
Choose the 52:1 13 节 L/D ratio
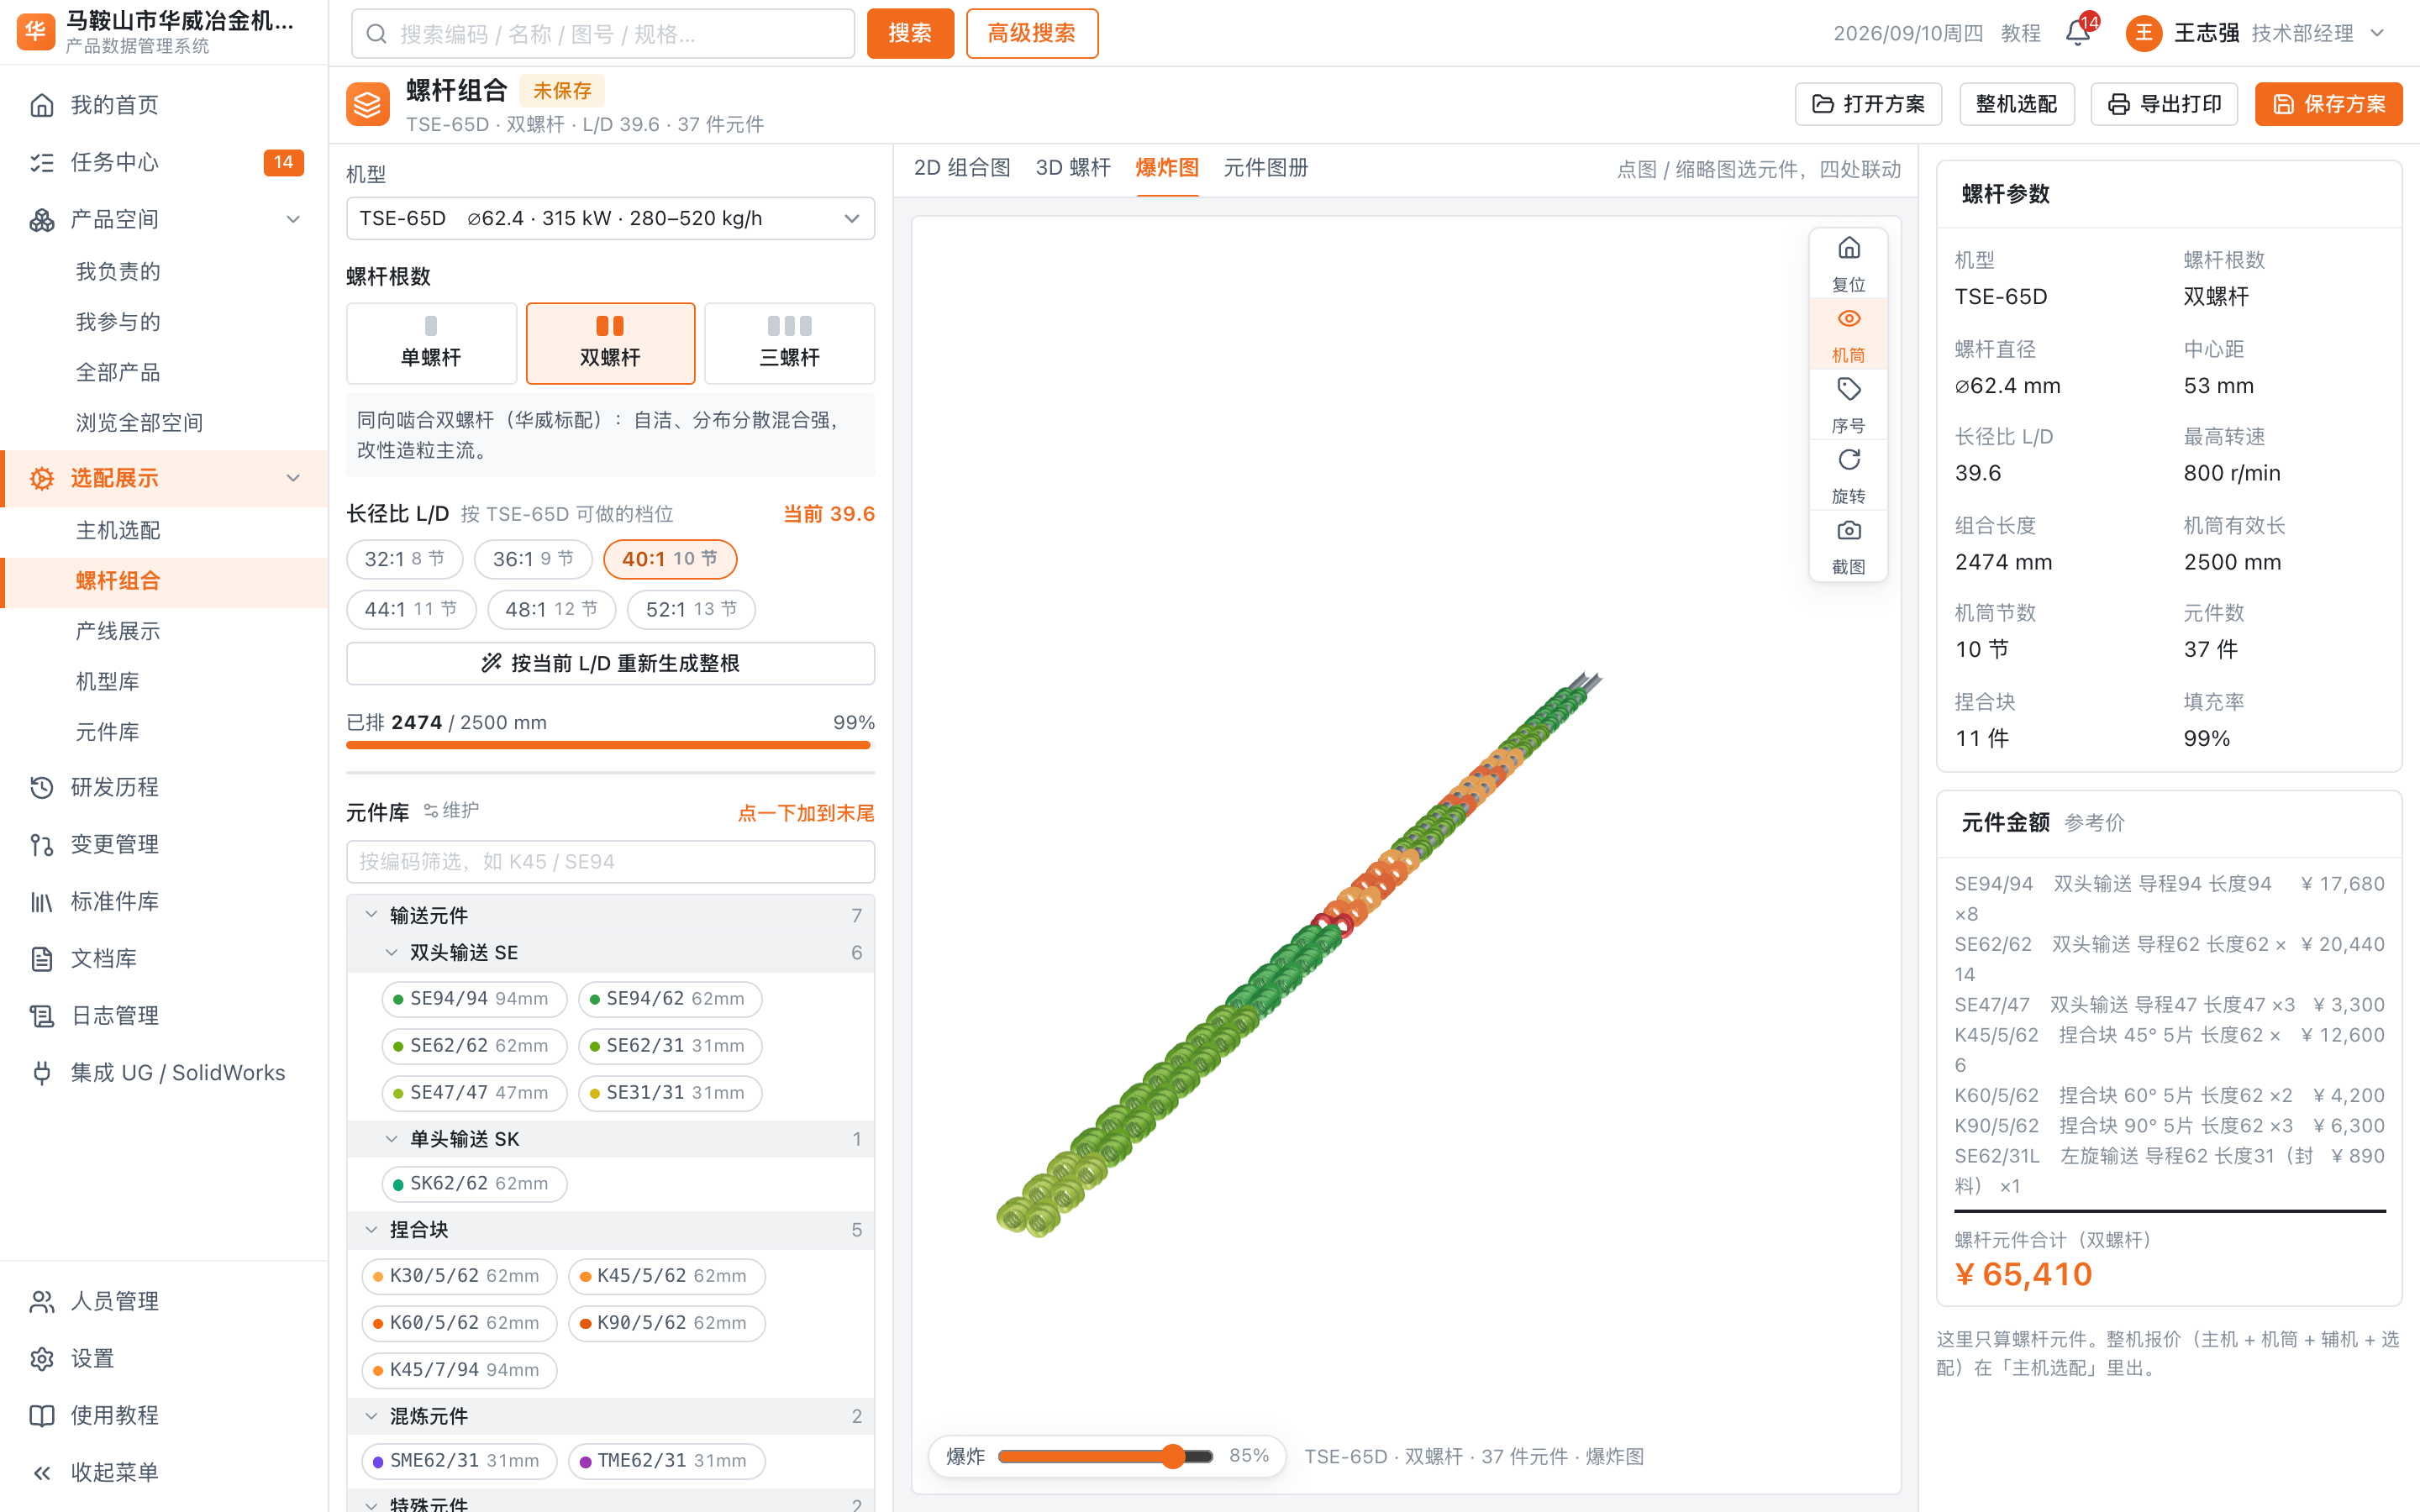691,609
